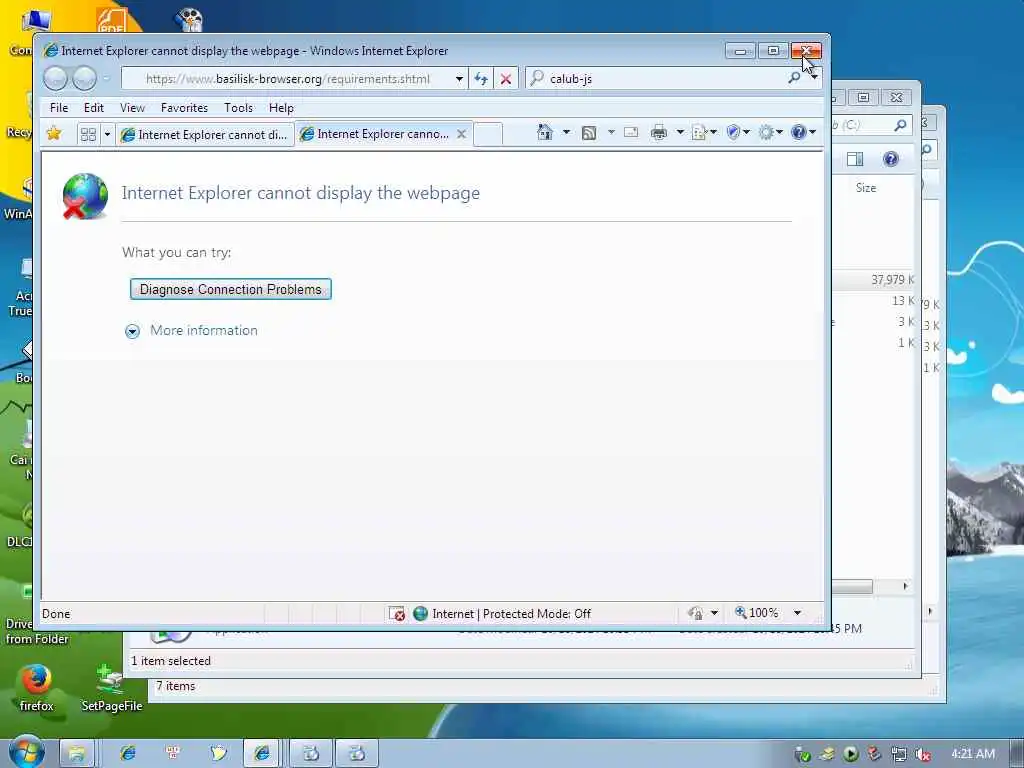This screenshot has height=768, width=1024.
Task: Open the View menu
Action: [x=132, y=108]
